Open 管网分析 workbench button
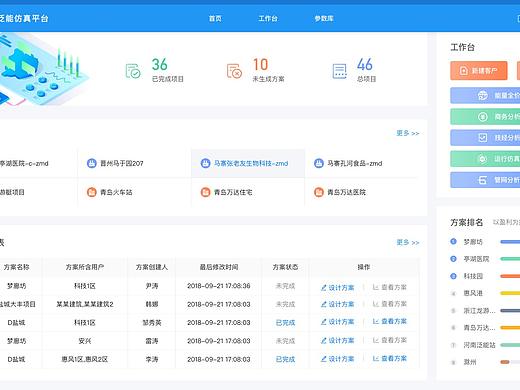Viewport: 520px width, 390px height. (485, 180)
